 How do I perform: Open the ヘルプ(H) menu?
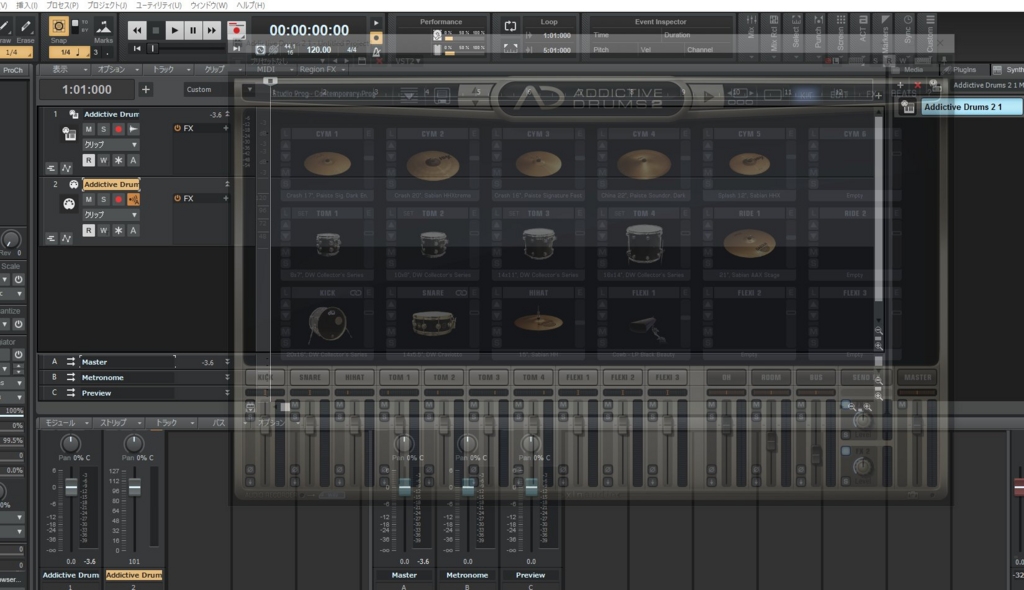(250, 5)
